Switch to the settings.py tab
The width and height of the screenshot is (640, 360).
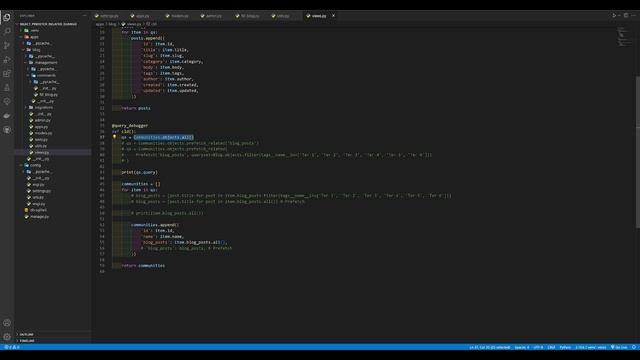tap(107, 16)
